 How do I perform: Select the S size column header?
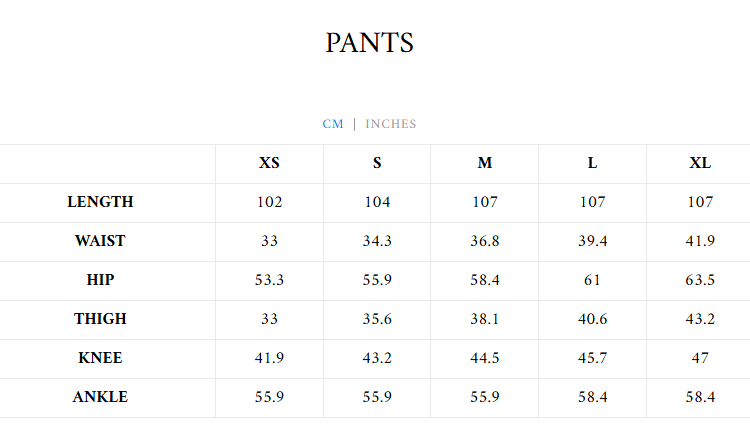tap(377, 163)
